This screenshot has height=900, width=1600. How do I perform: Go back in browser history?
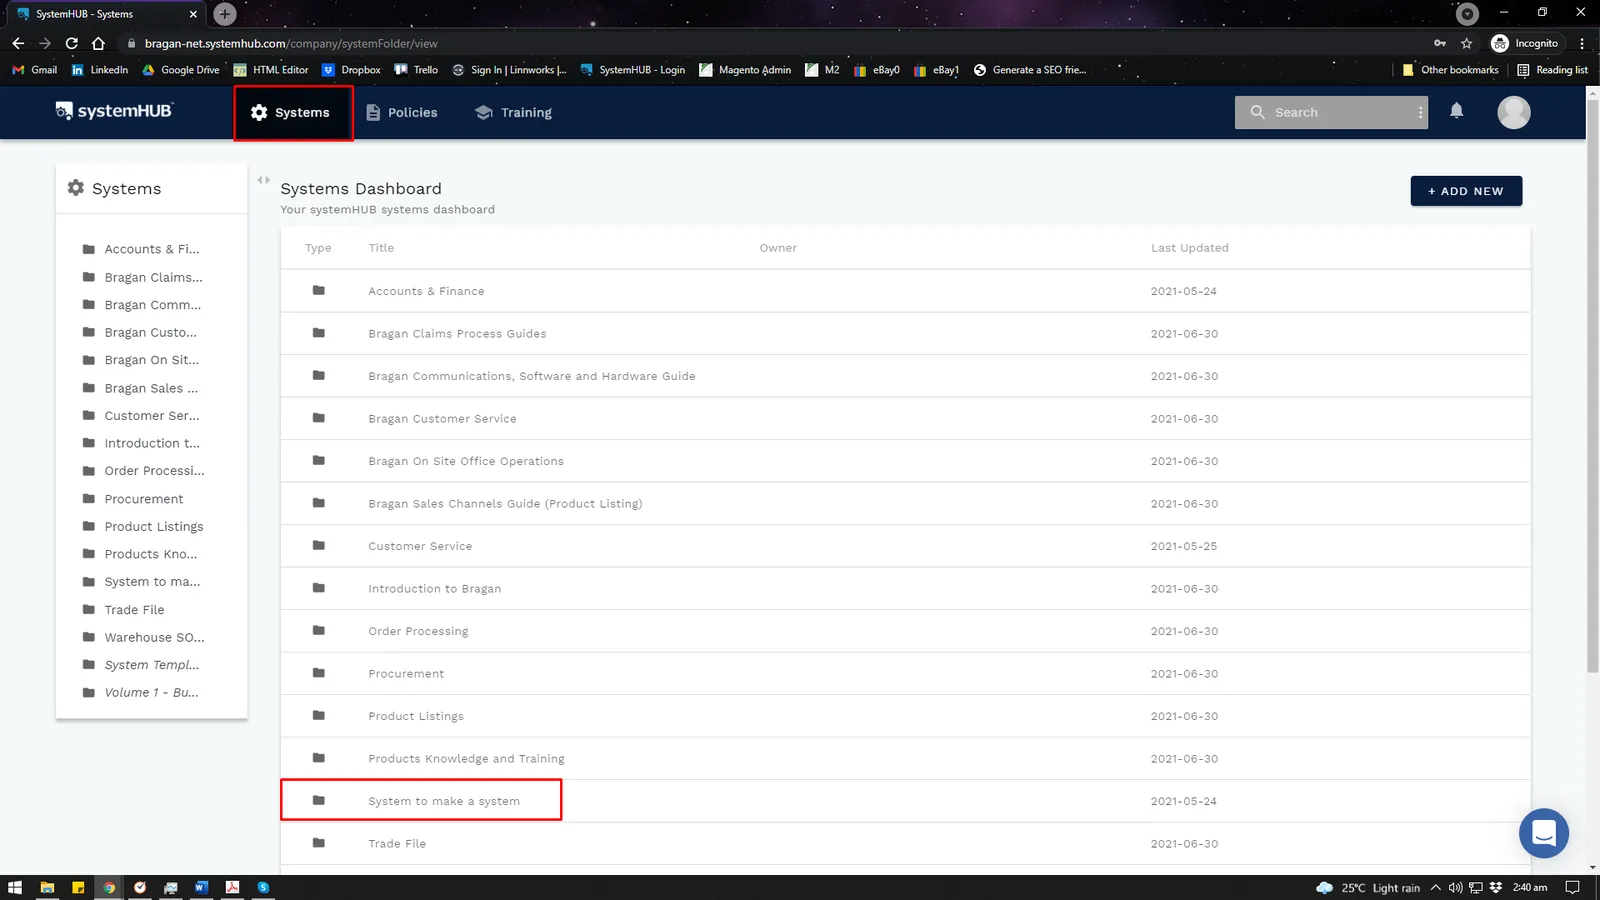click(x=18, y=43)
